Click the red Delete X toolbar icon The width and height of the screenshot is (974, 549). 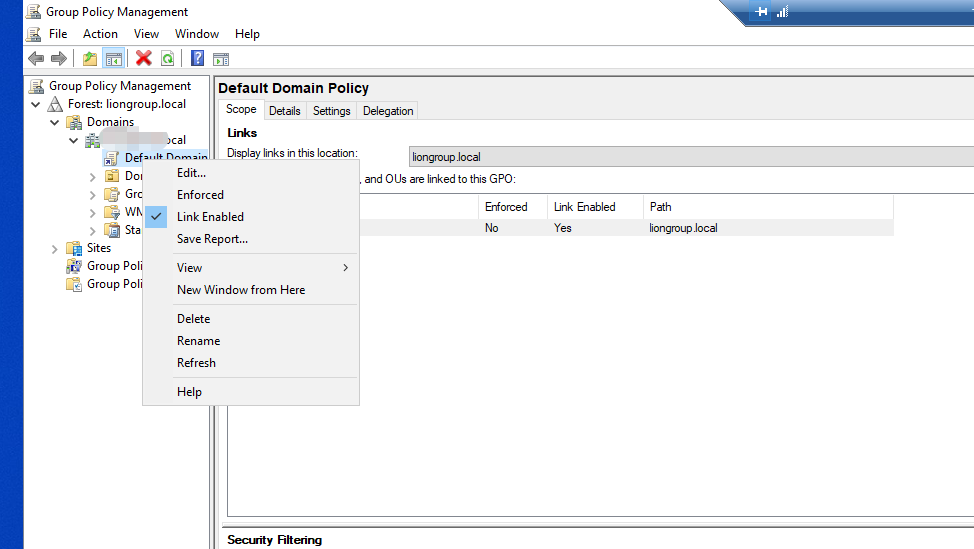[143, 58]
